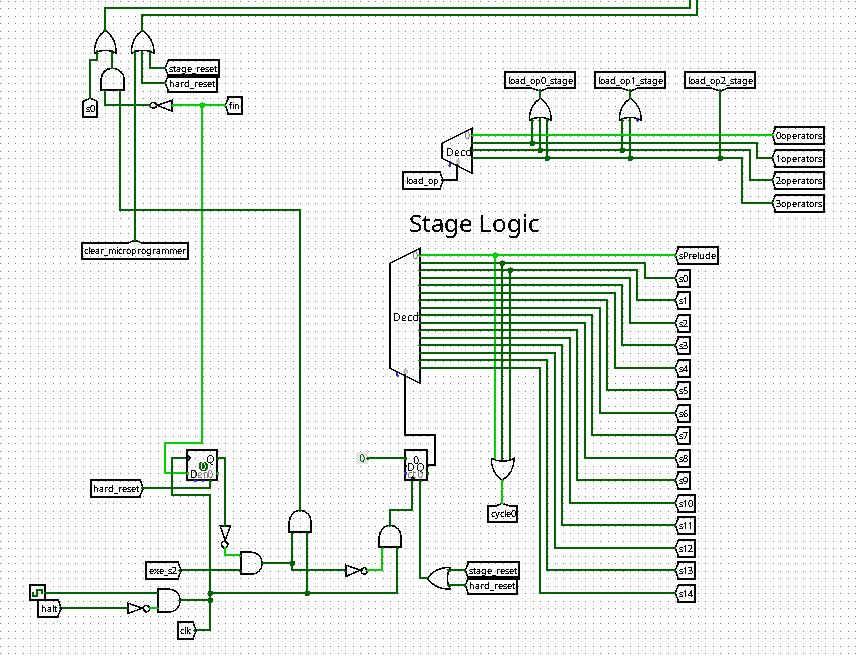859x658 pixels.
Task: Click the cycle0 tunnel label
Action: (502, 514)
